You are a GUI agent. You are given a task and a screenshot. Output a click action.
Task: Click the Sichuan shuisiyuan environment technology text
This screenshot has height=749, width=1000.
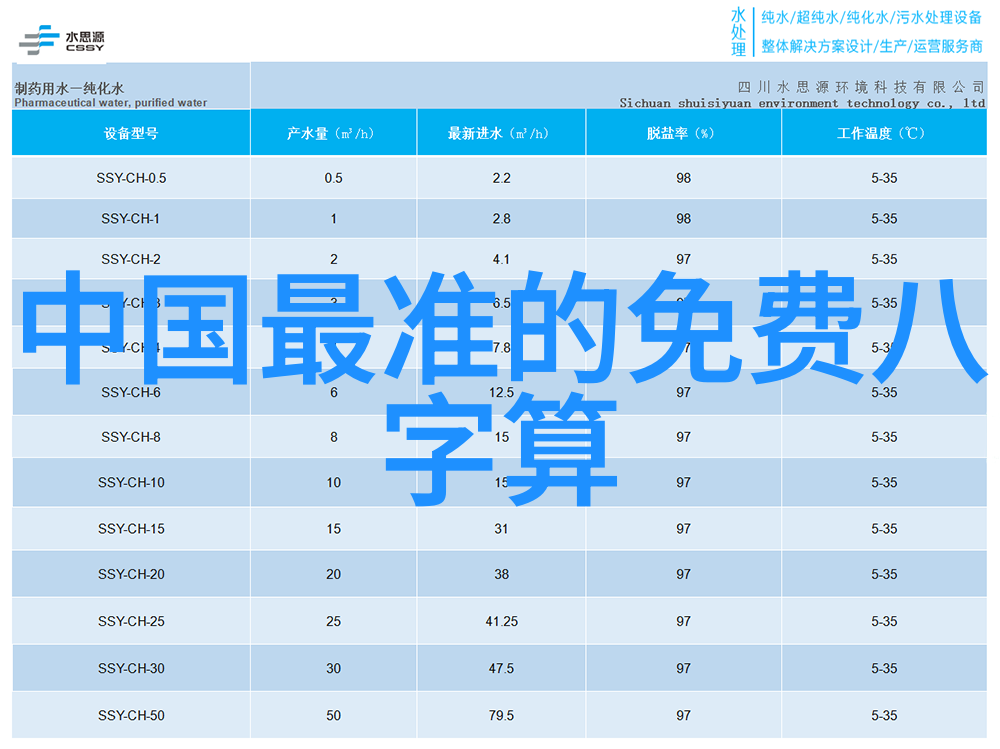[x=802, y=103]
